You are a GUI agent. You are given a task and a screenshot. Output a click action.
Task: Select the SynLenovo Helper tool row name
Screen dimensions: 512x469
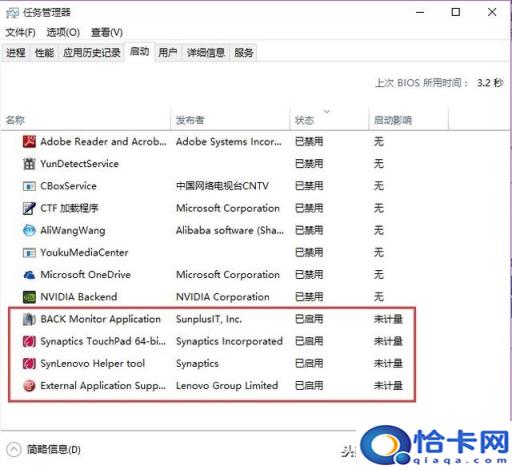coord(93,364)
